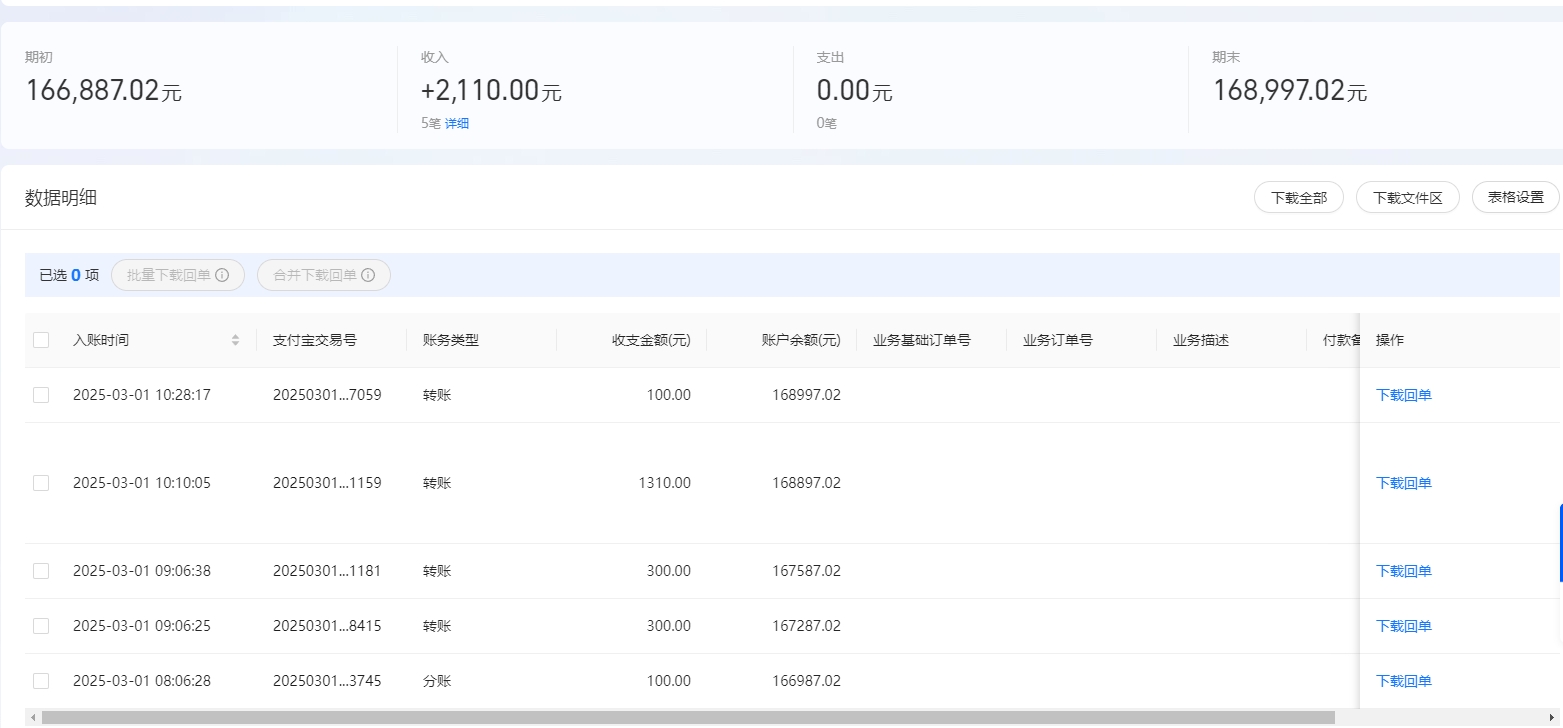Click transaction number 20250301...3745

pos(327,681)
